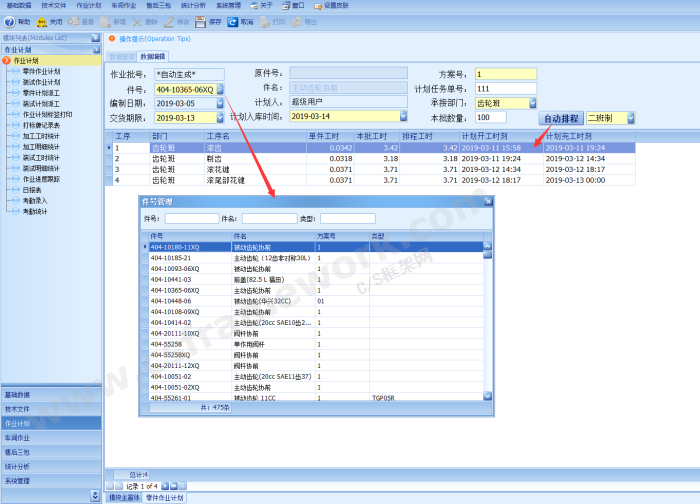Click the 自动排程 button
The image size is (700, 504).
pyautogui.click(x=561, y=118)
